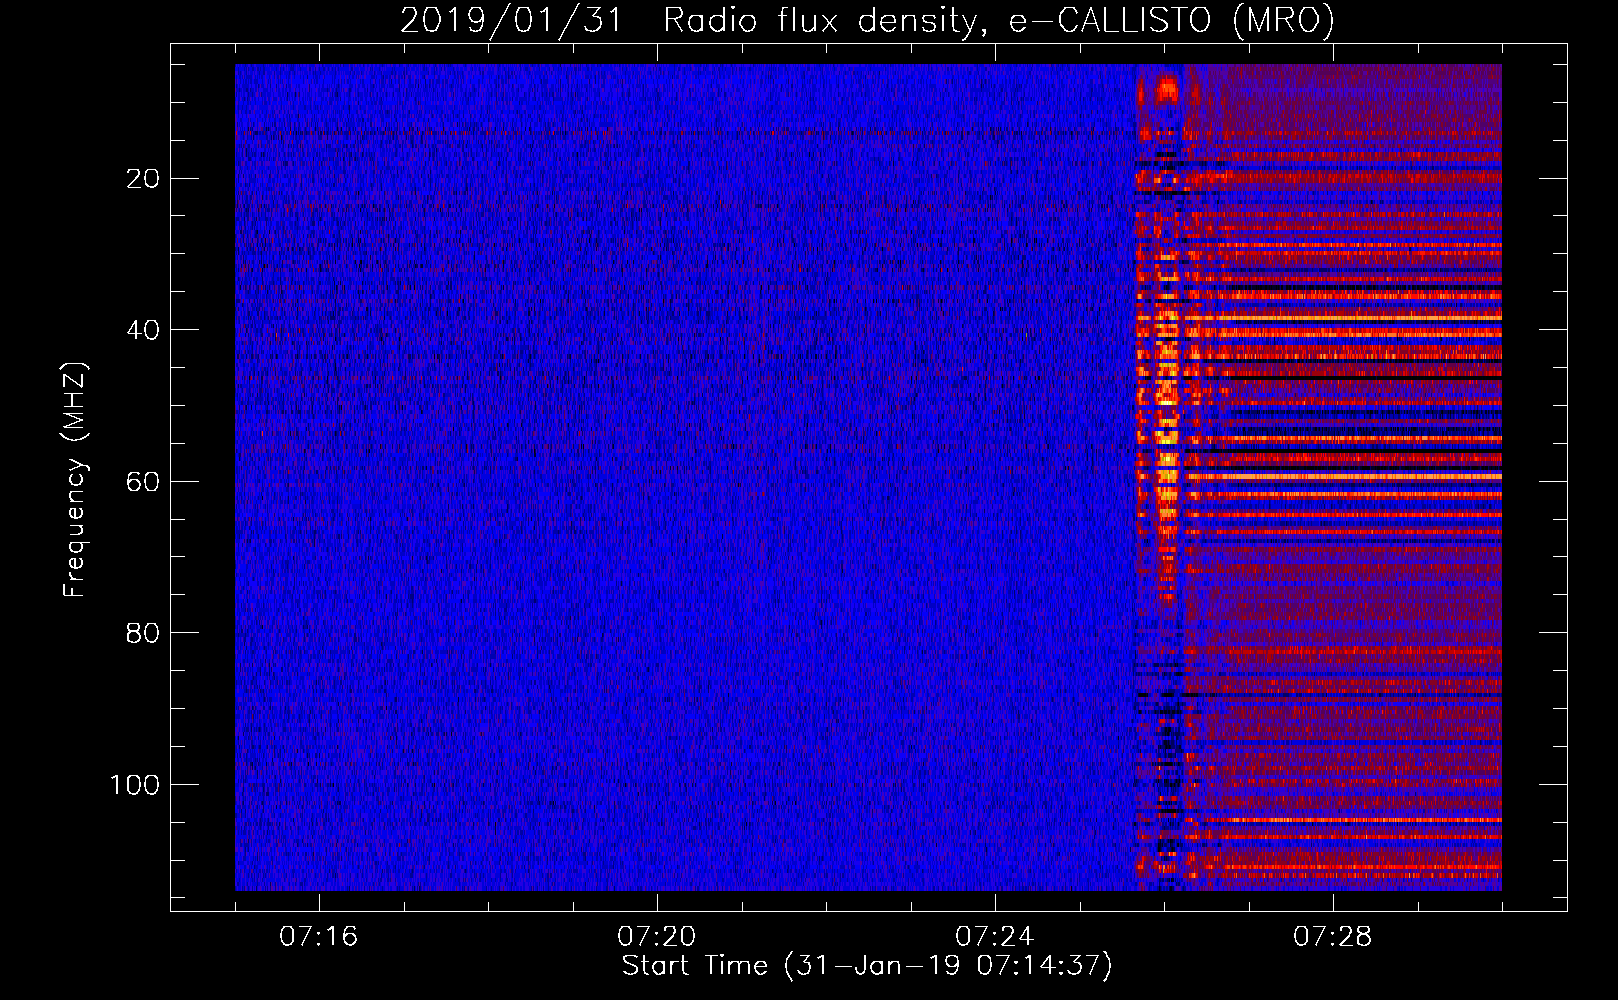
Task: Click the '07:24' time tick label
Action: pos(995,937)
